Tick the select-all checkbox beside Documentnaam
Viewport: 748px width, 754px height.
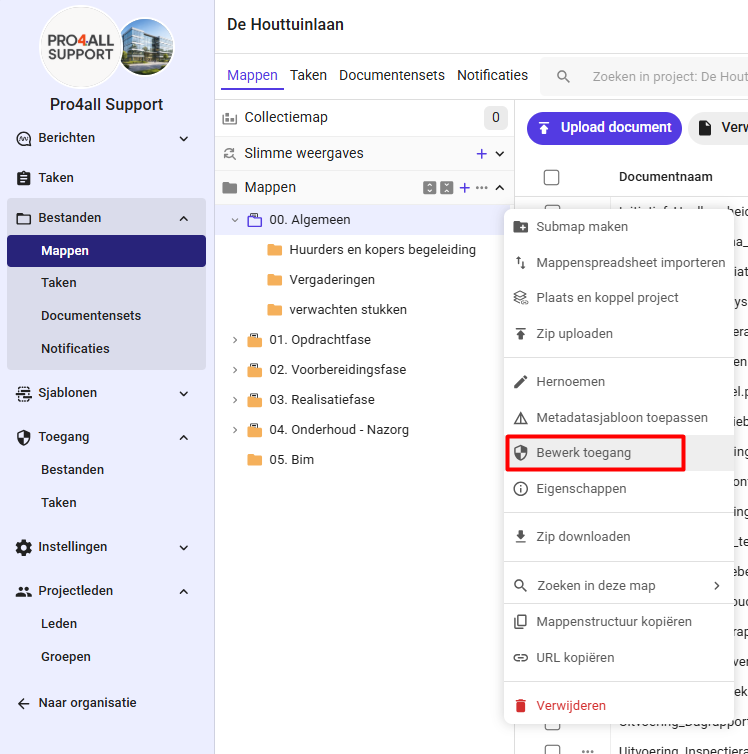551,177
